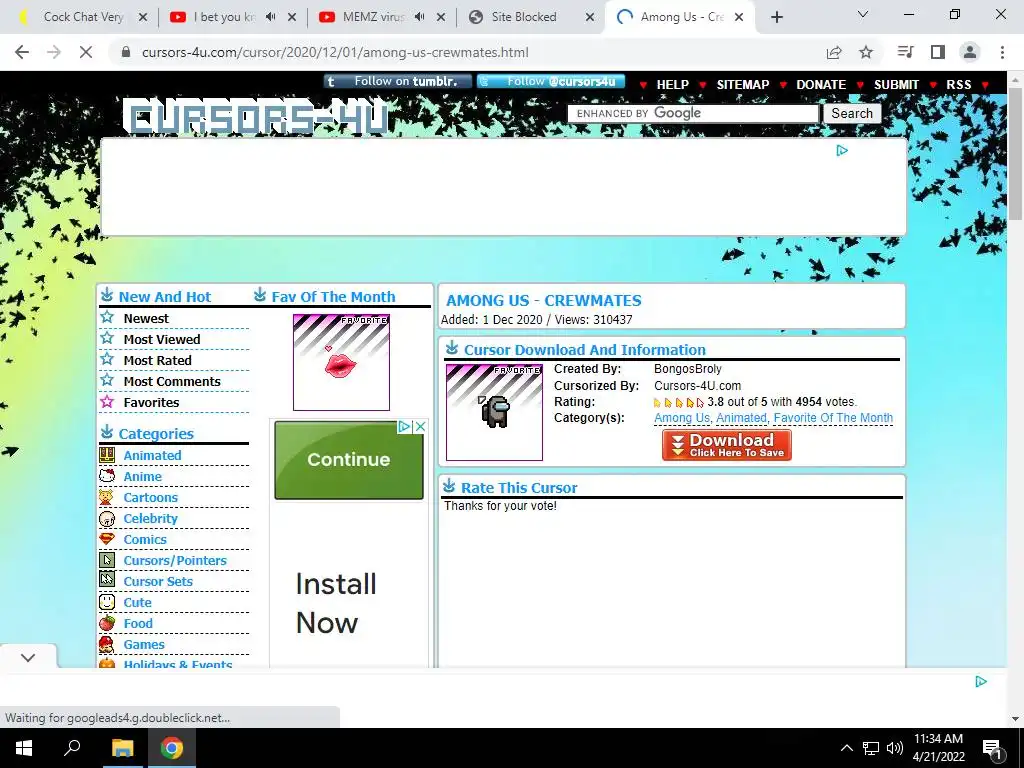
Task: Click the AdChoices icon in the top banner
Action: [842, 151]
